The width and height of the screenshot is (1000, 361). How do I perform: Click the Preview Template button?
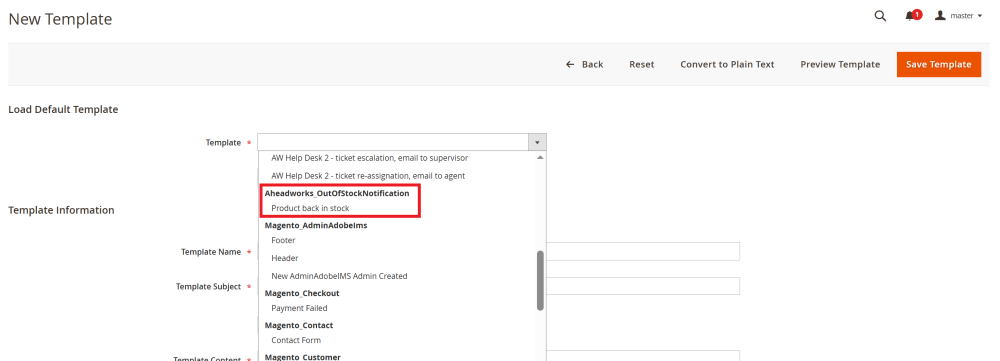click(x=840, y=64)
